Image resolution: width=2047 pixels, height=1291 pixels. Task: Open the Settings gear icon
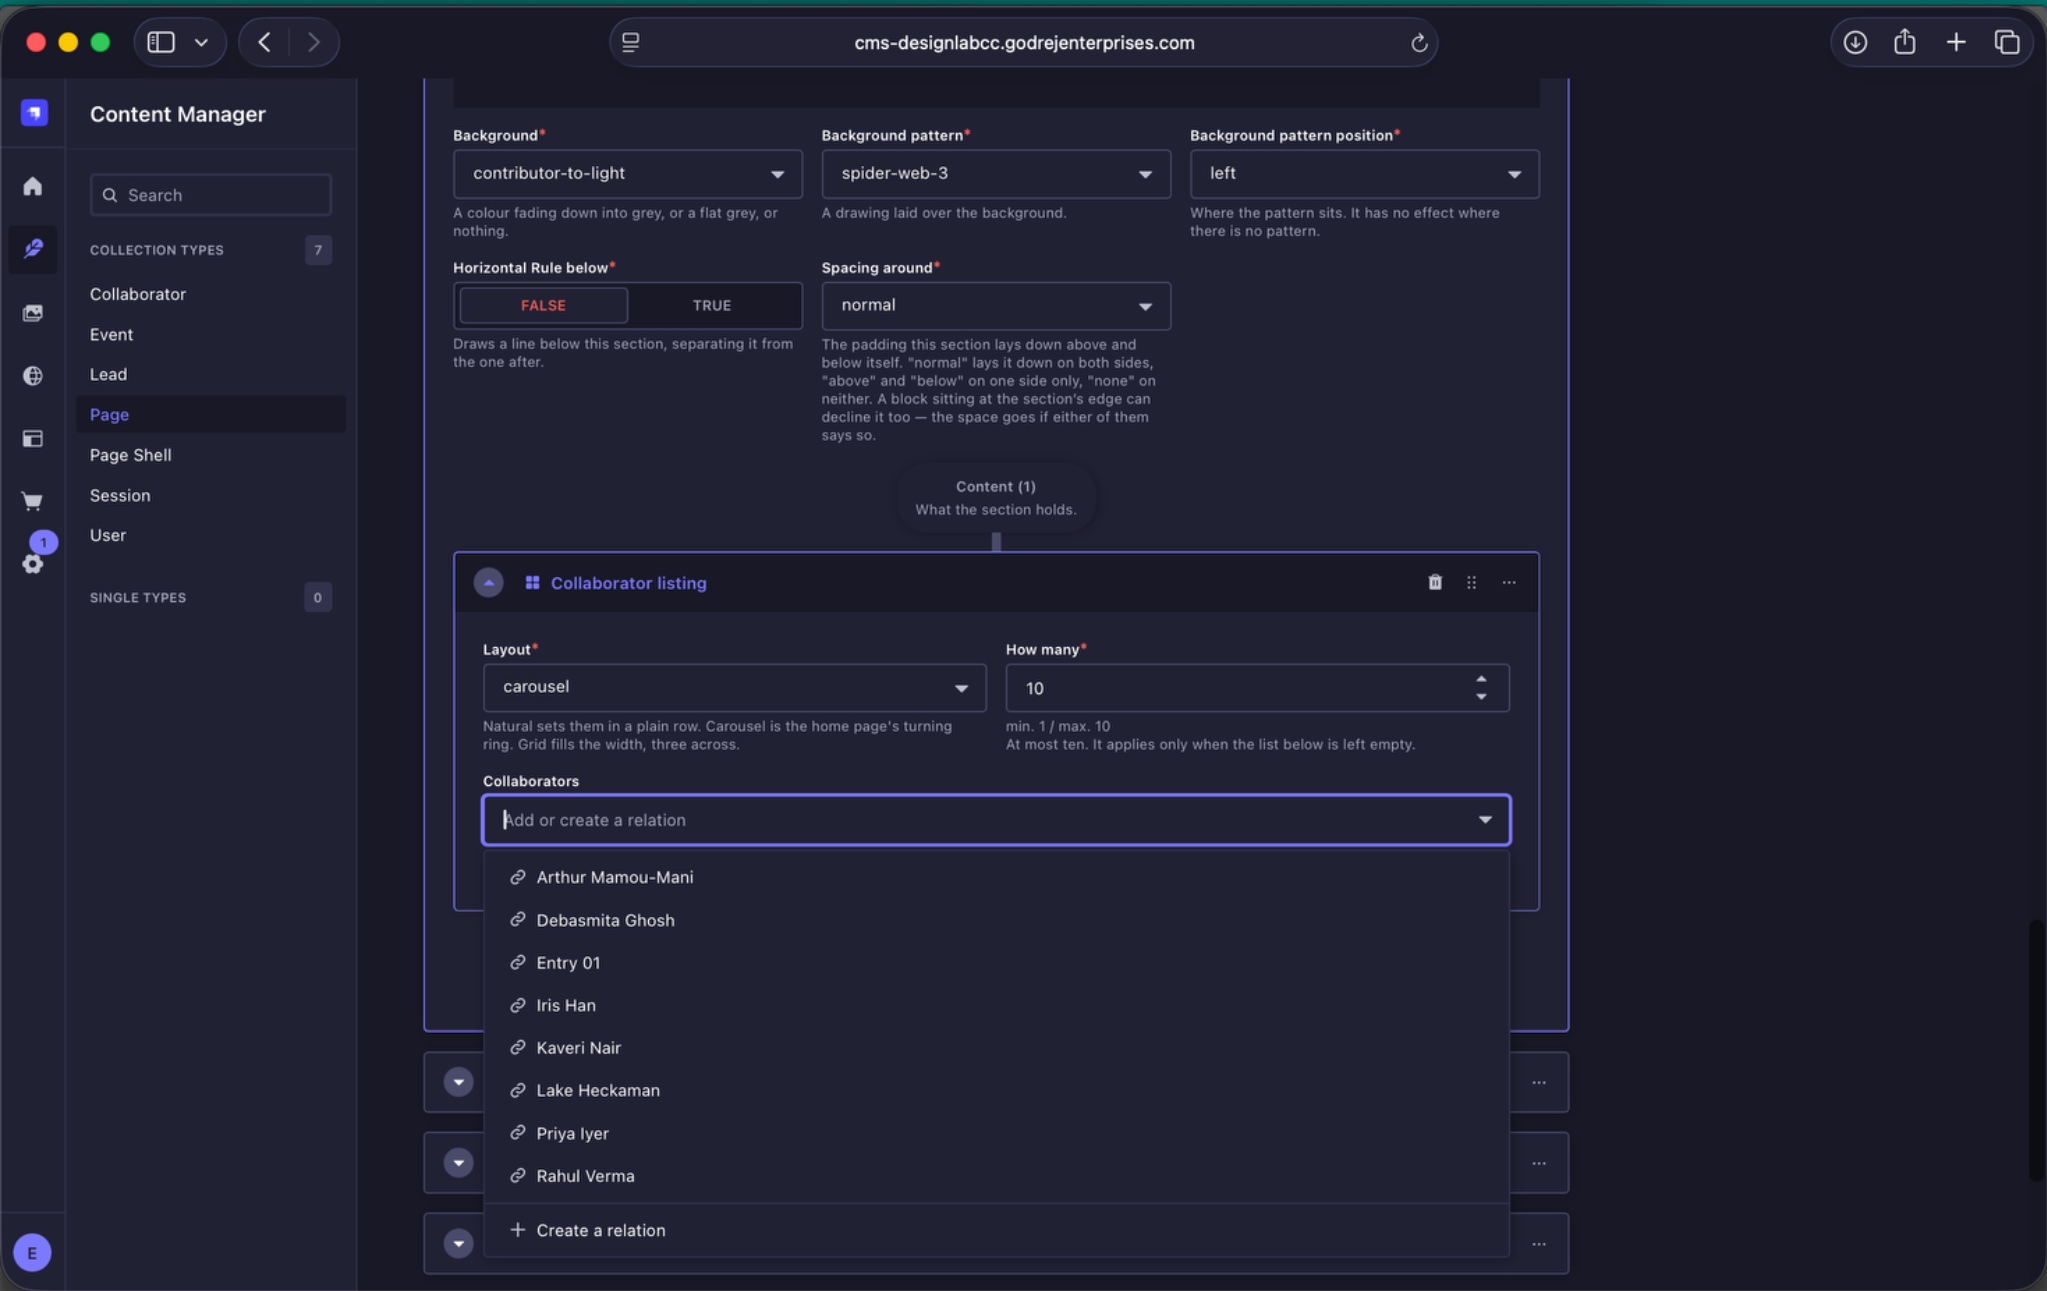pyautogui.click(x=33, y=564)
